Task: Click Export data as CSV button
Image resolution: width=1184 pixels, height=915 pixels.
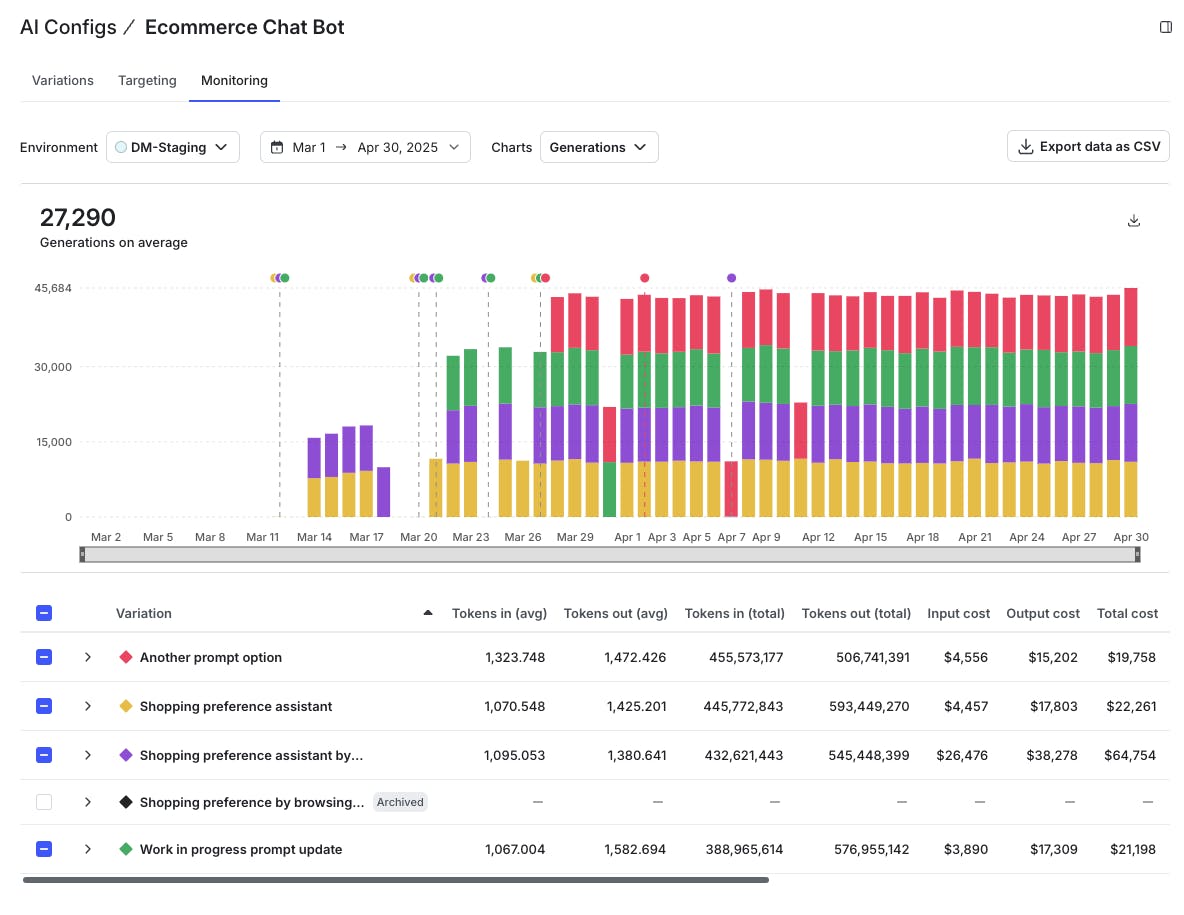Action: point(1088,146)
